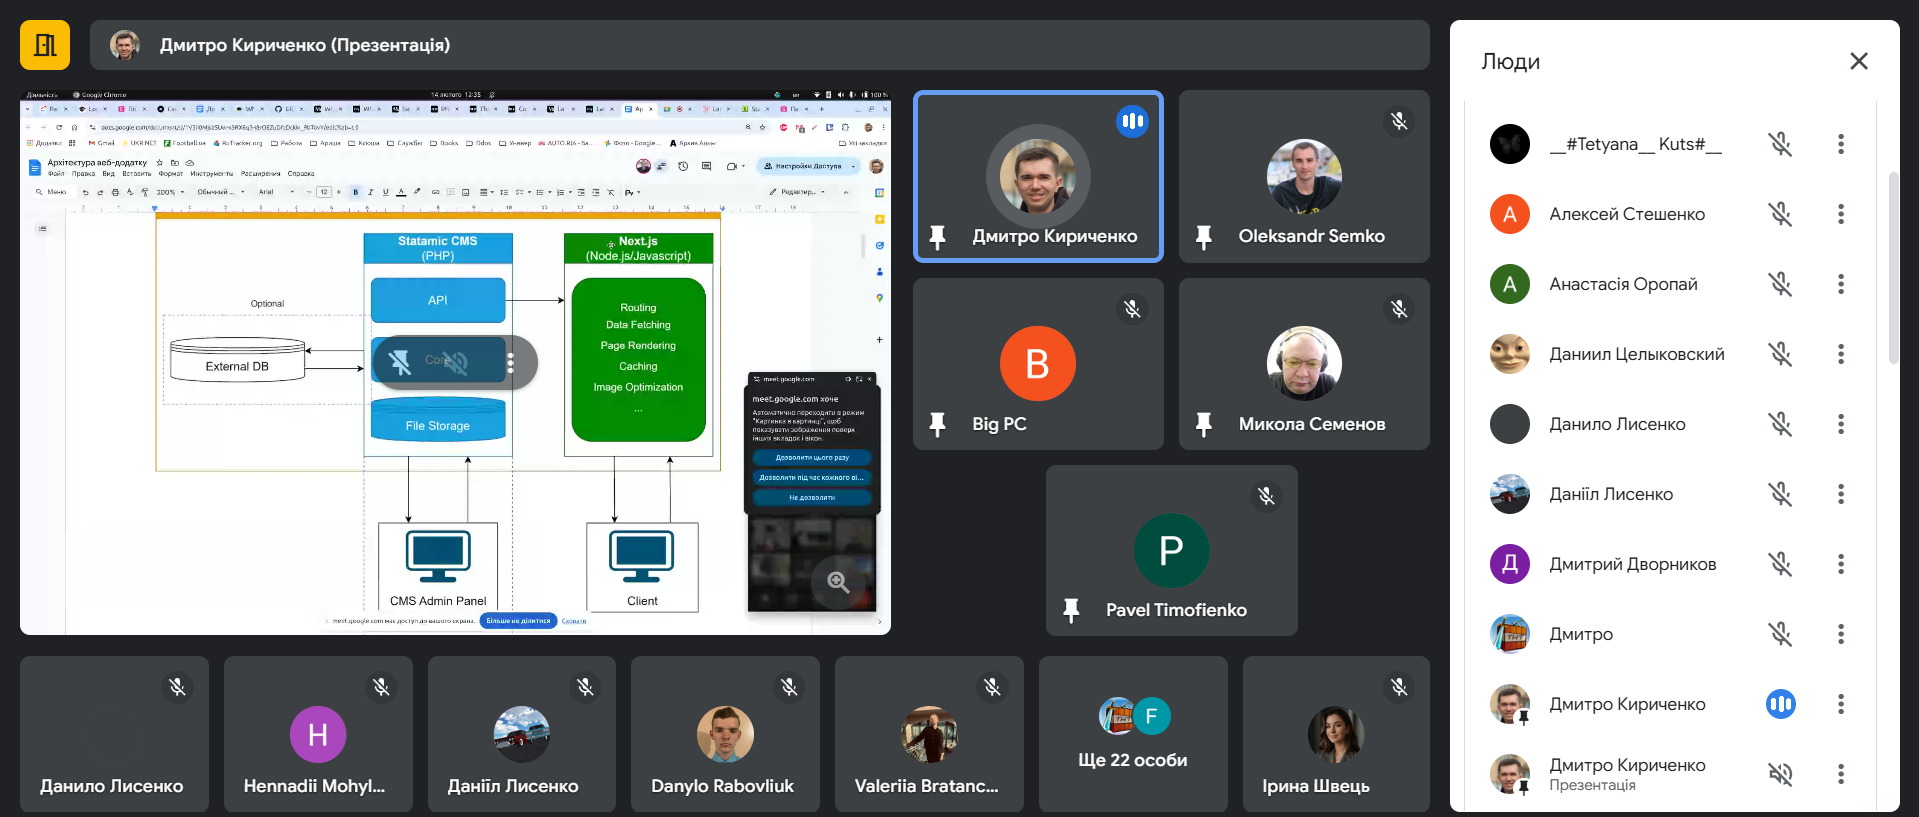Open more options for Даниил Целыковский
The width and height of the screenshot is (1919, 817).
coord(1840,354)
